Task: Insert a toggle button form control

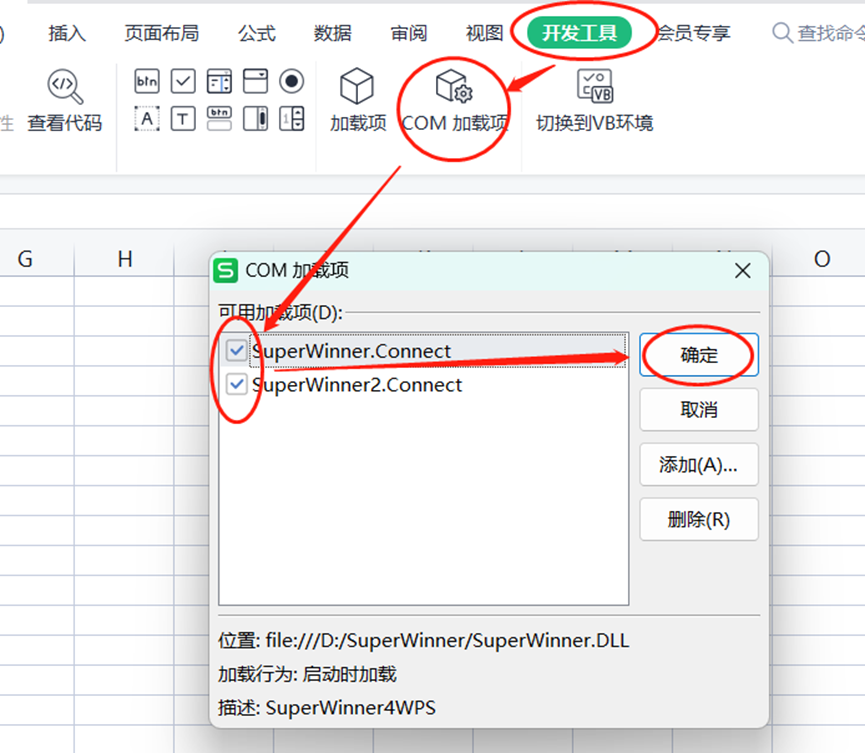Action: pos(219,119)
